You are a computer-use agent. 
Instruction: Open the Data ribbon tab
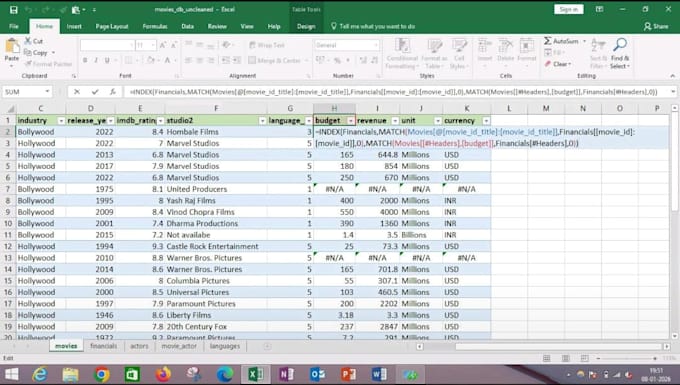[x=187, y=26]
